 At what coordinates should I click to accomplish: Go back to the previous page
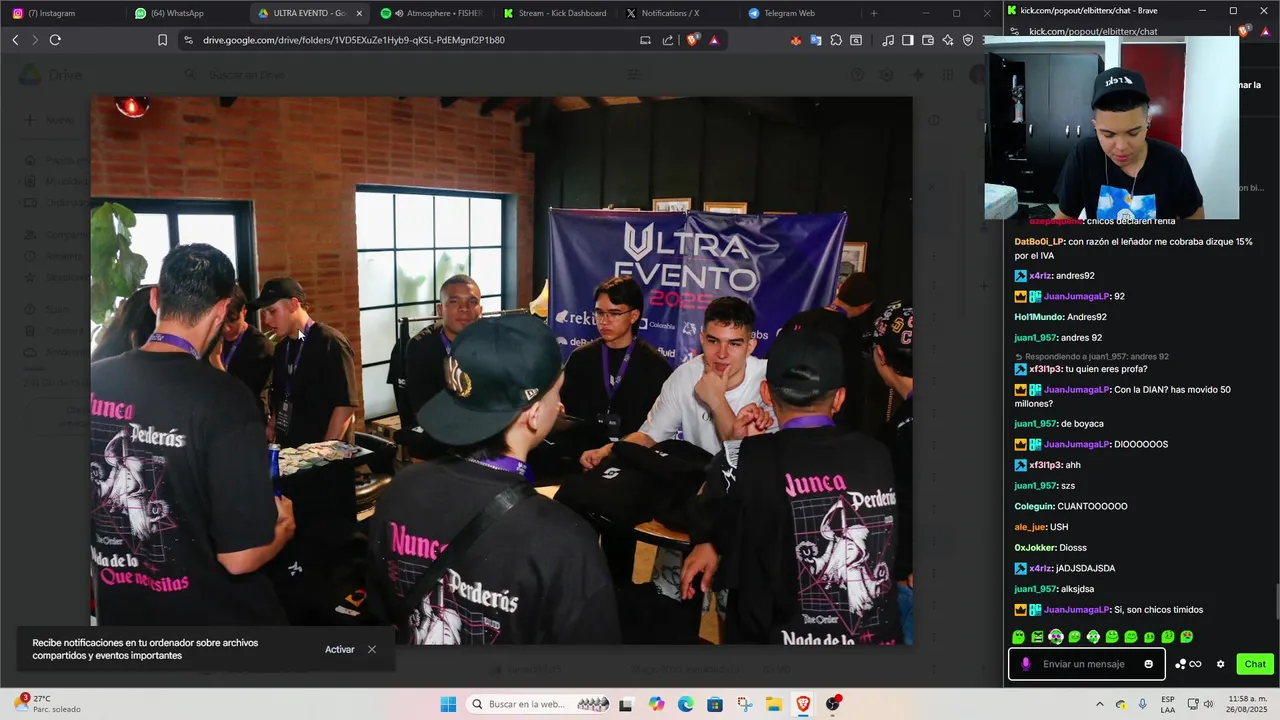point(15,40)
